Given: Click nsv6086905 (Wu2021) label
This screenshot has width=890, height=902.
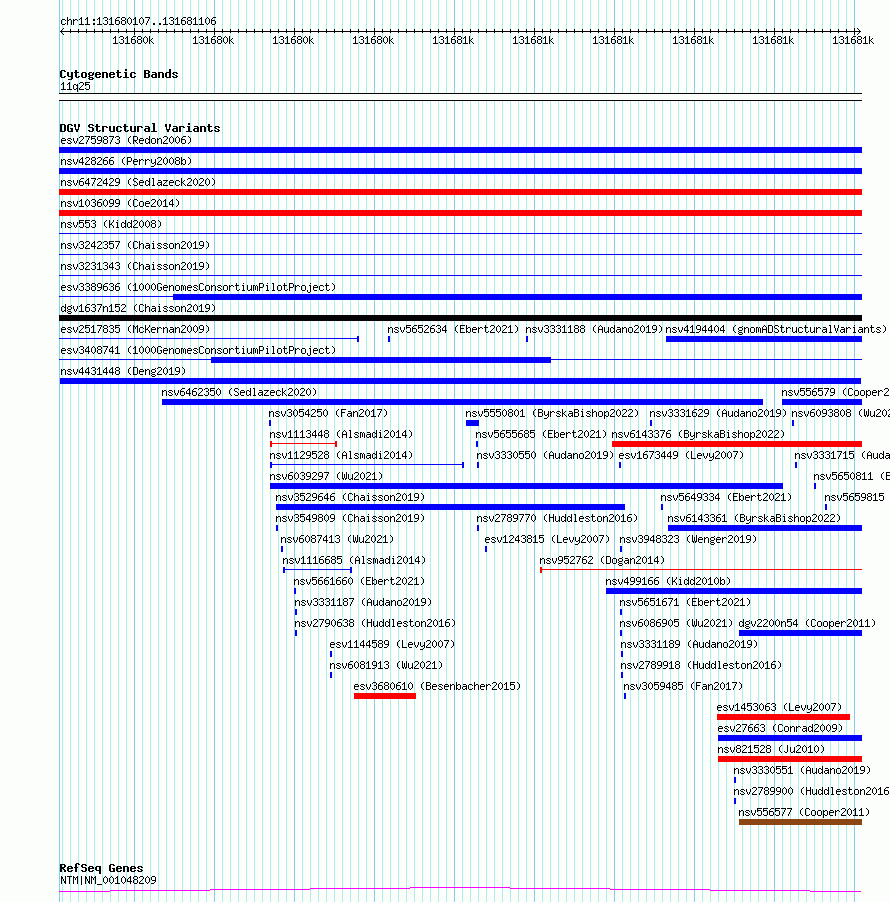Looking at the screenshot, I should tap(677, 624).
